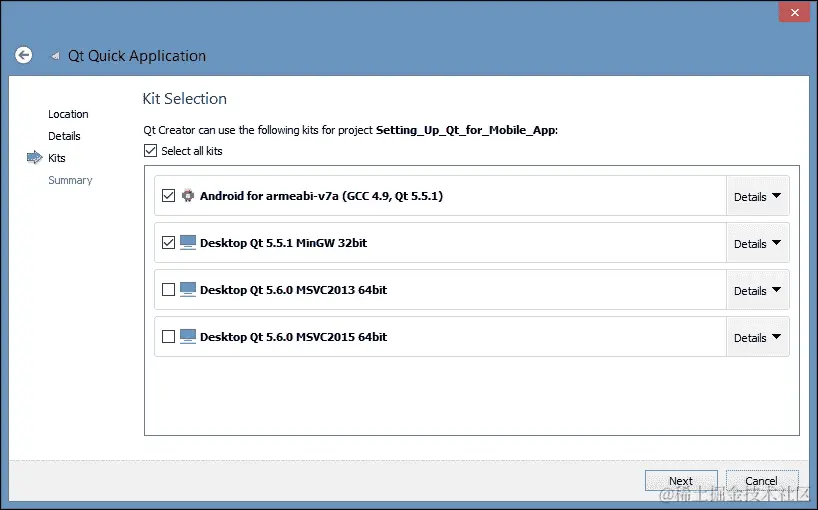
Task: Click the back arrow button
Action: [24, 56]
